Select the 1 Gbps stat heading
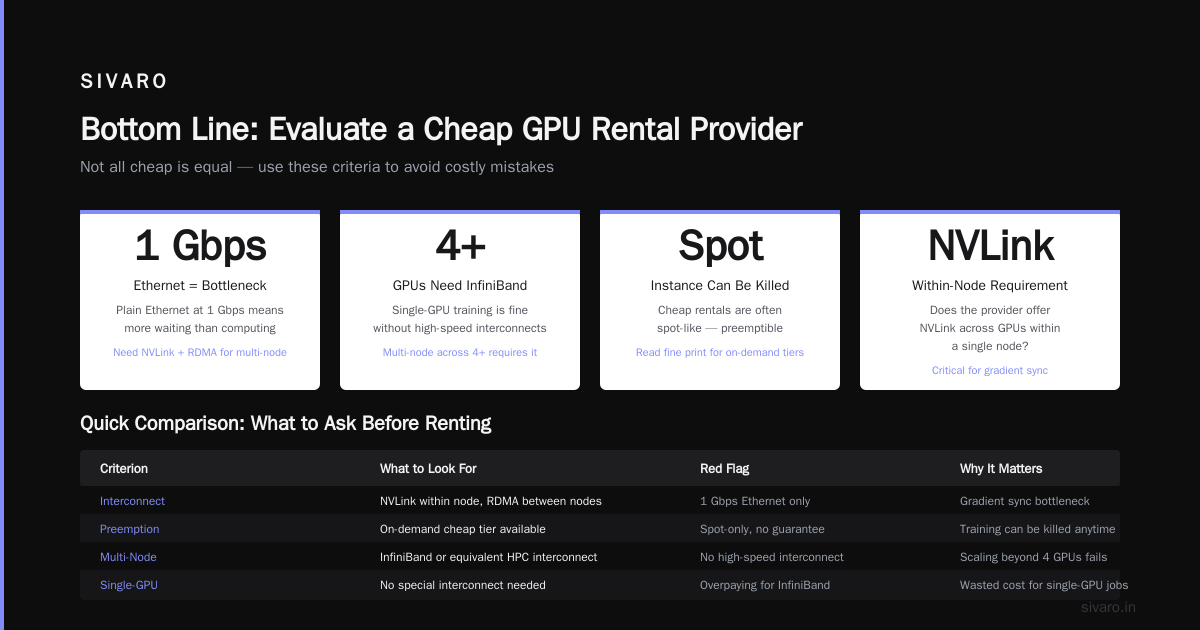 click(200, 246)
